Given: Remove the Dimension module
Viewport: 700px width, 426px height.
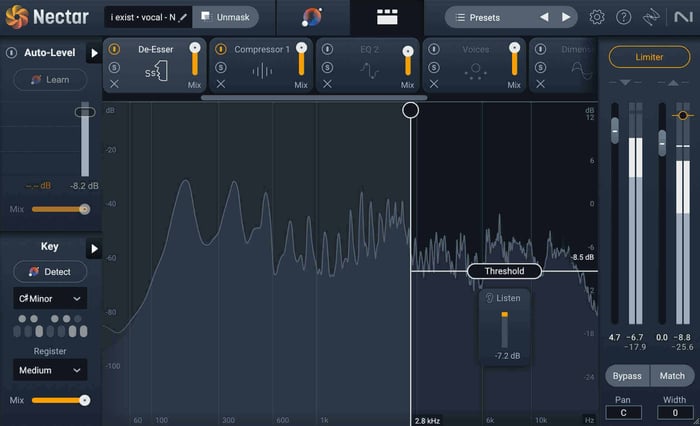Looking at the screenshot, I should click(x=540, y=84).
